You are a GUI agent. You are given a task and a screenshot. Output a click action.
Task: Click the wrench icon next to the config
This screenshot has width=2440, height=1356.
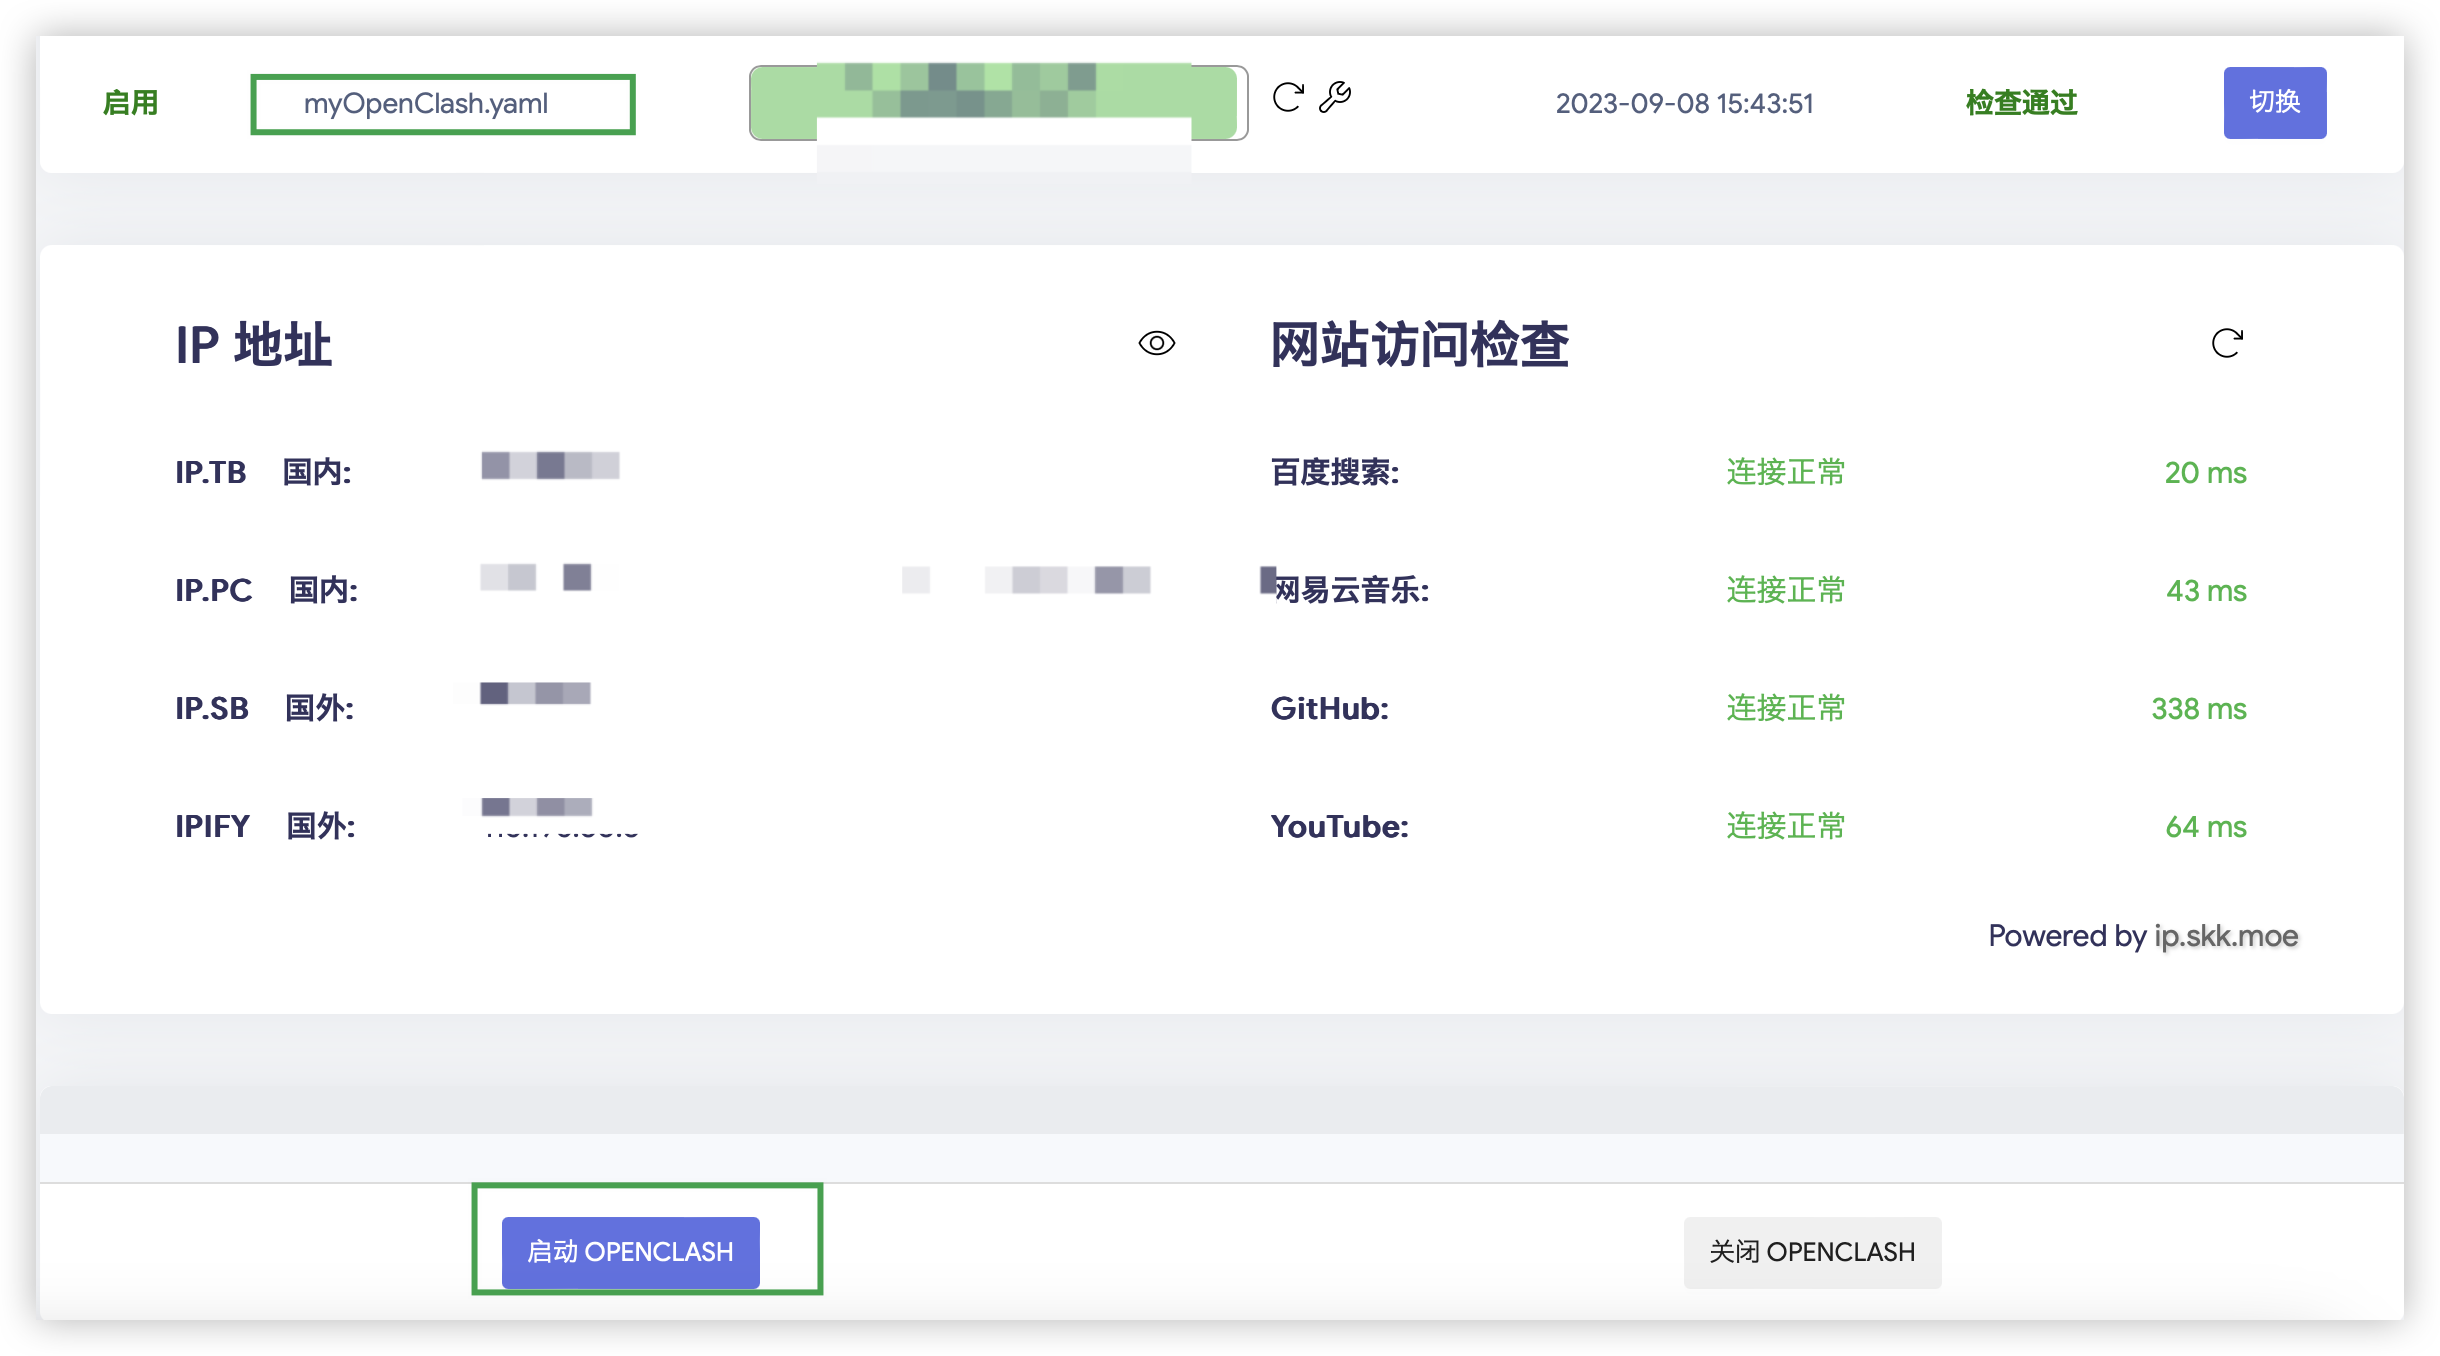pos(1335,97)
